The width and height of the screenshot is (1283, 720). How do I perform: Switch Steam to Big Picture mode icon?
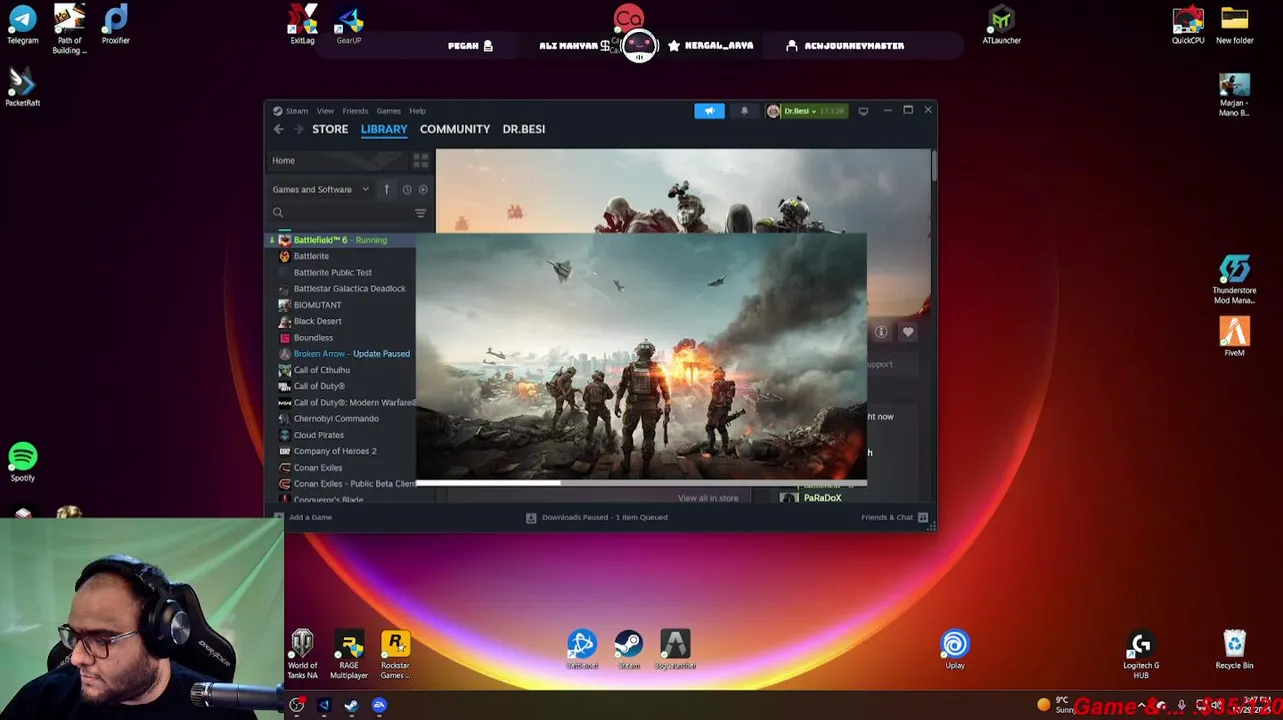tap(863, 111)
